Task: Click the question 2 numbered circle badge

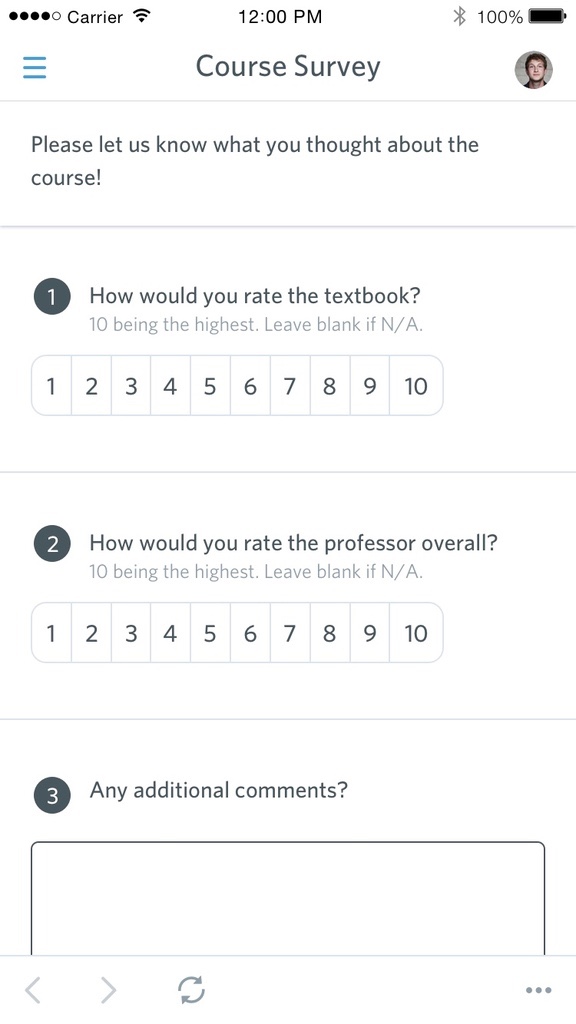Action: [x=52, y=543]
